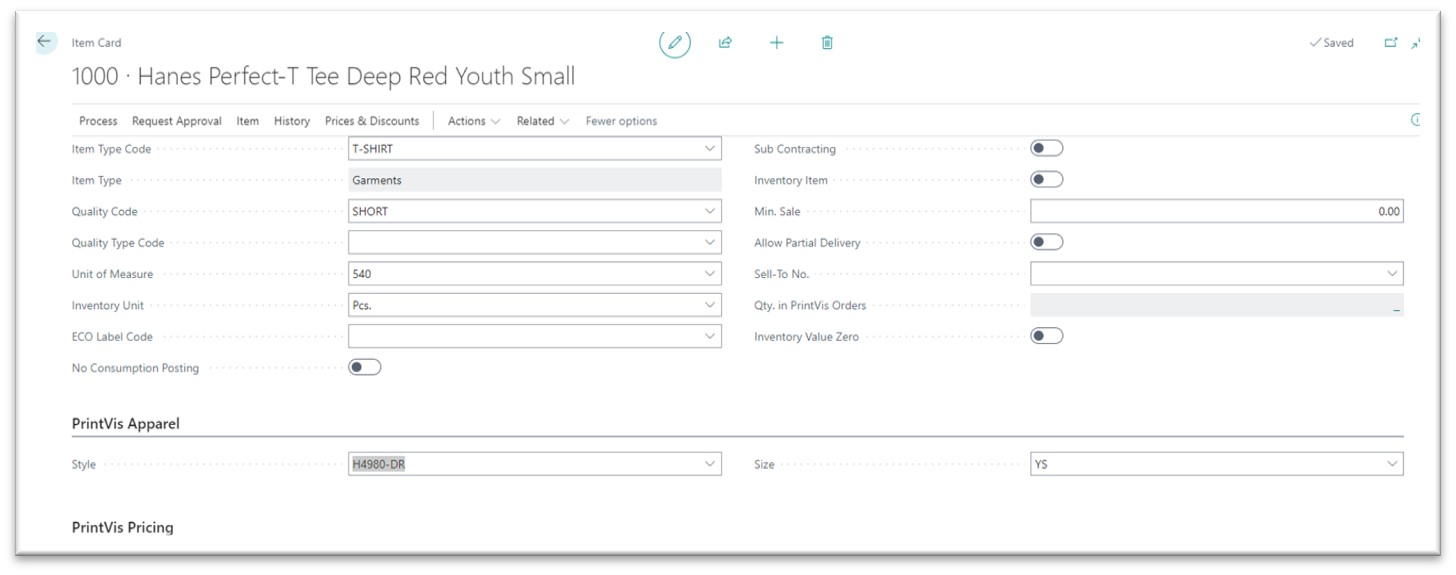Toggle Inventory Value Zero switch
The image size is (1456, 575).
(1047, 336)
